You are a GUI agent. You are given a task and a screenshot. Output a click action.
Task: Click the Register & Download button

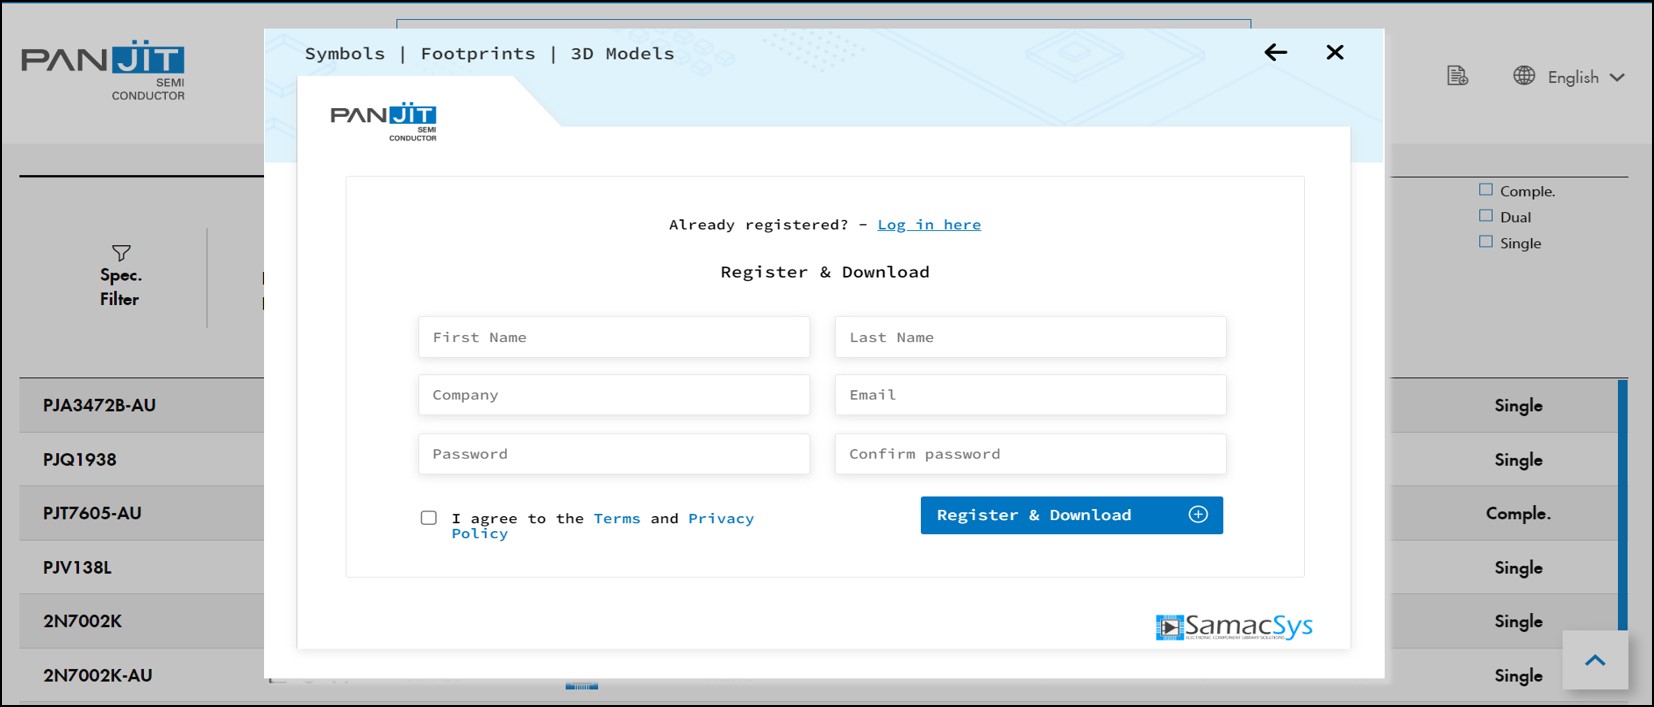tap(1071, 515)
